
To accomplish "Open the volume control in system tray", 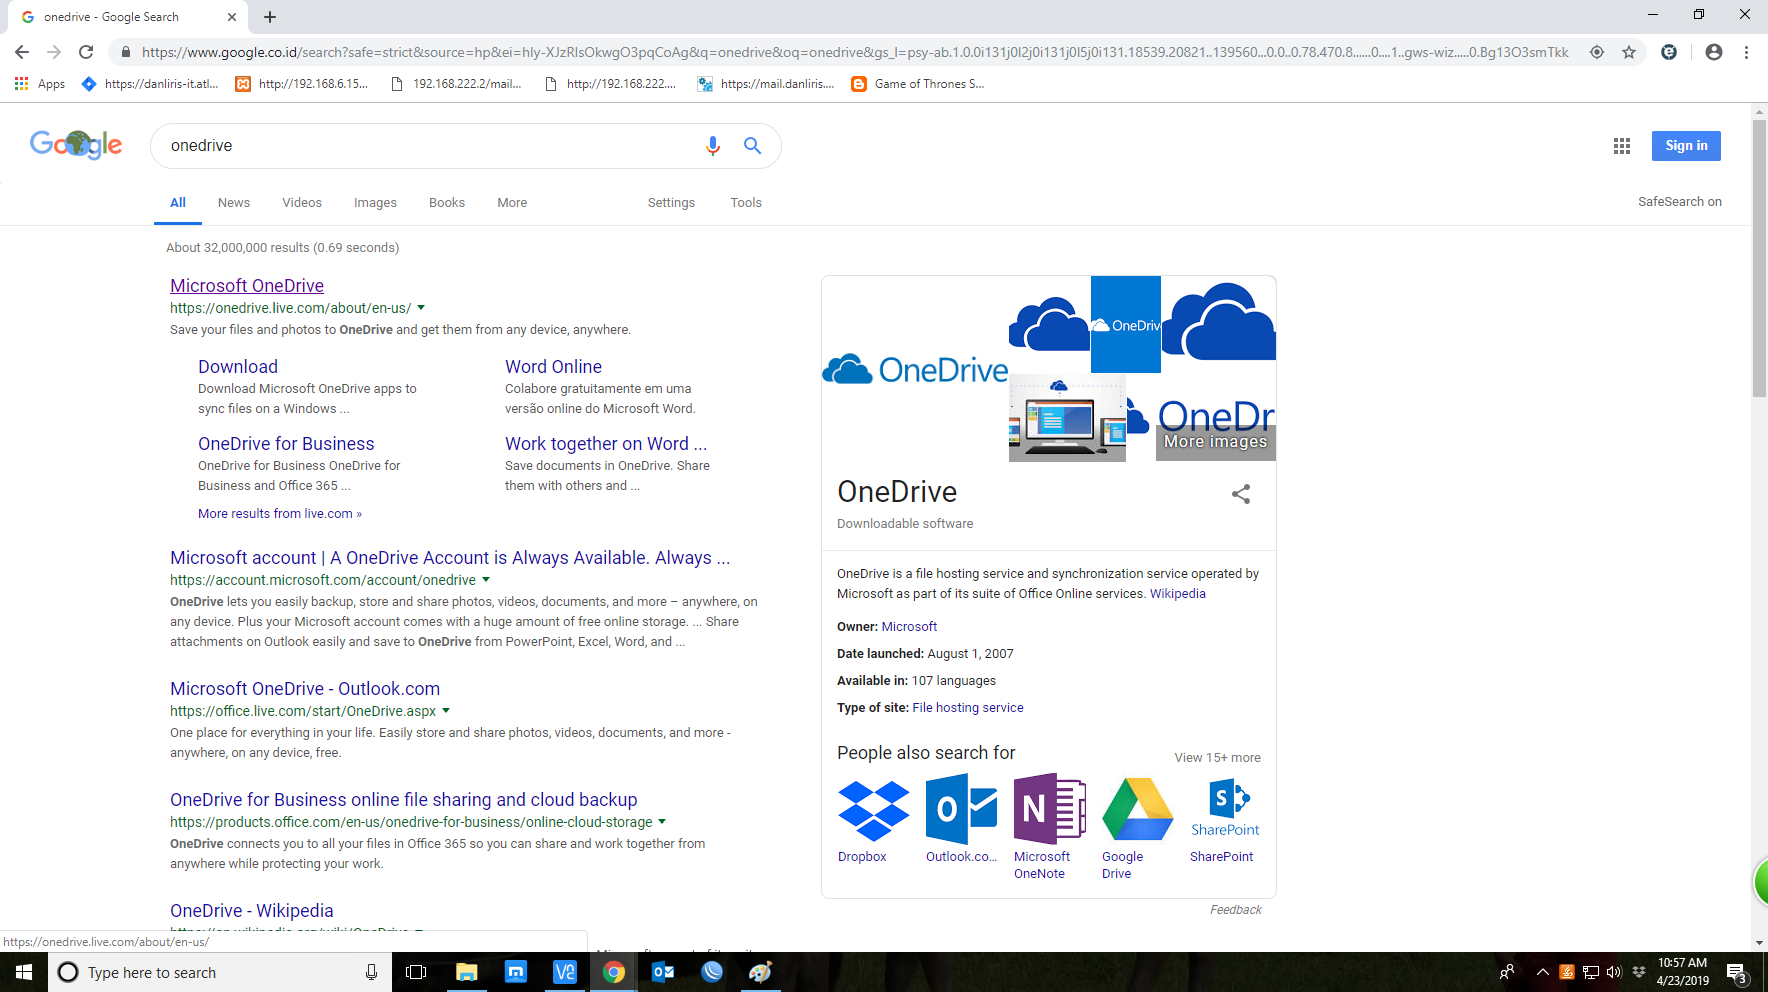I will (x=1614, y=971).
